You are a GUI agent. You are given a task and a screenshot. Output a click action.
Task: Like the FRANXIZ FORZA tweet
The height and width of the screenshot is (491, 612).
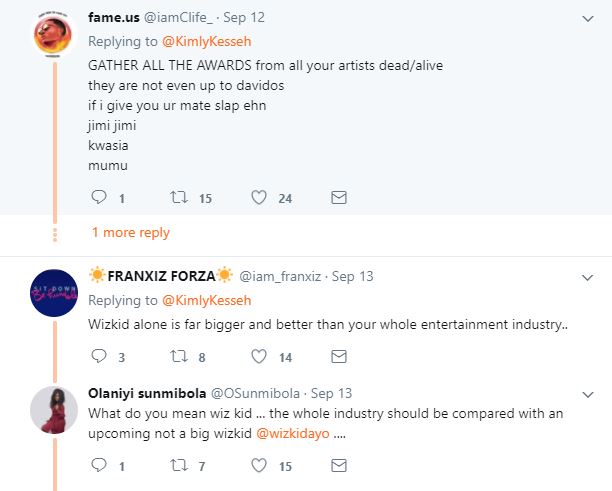click(259, 356)
